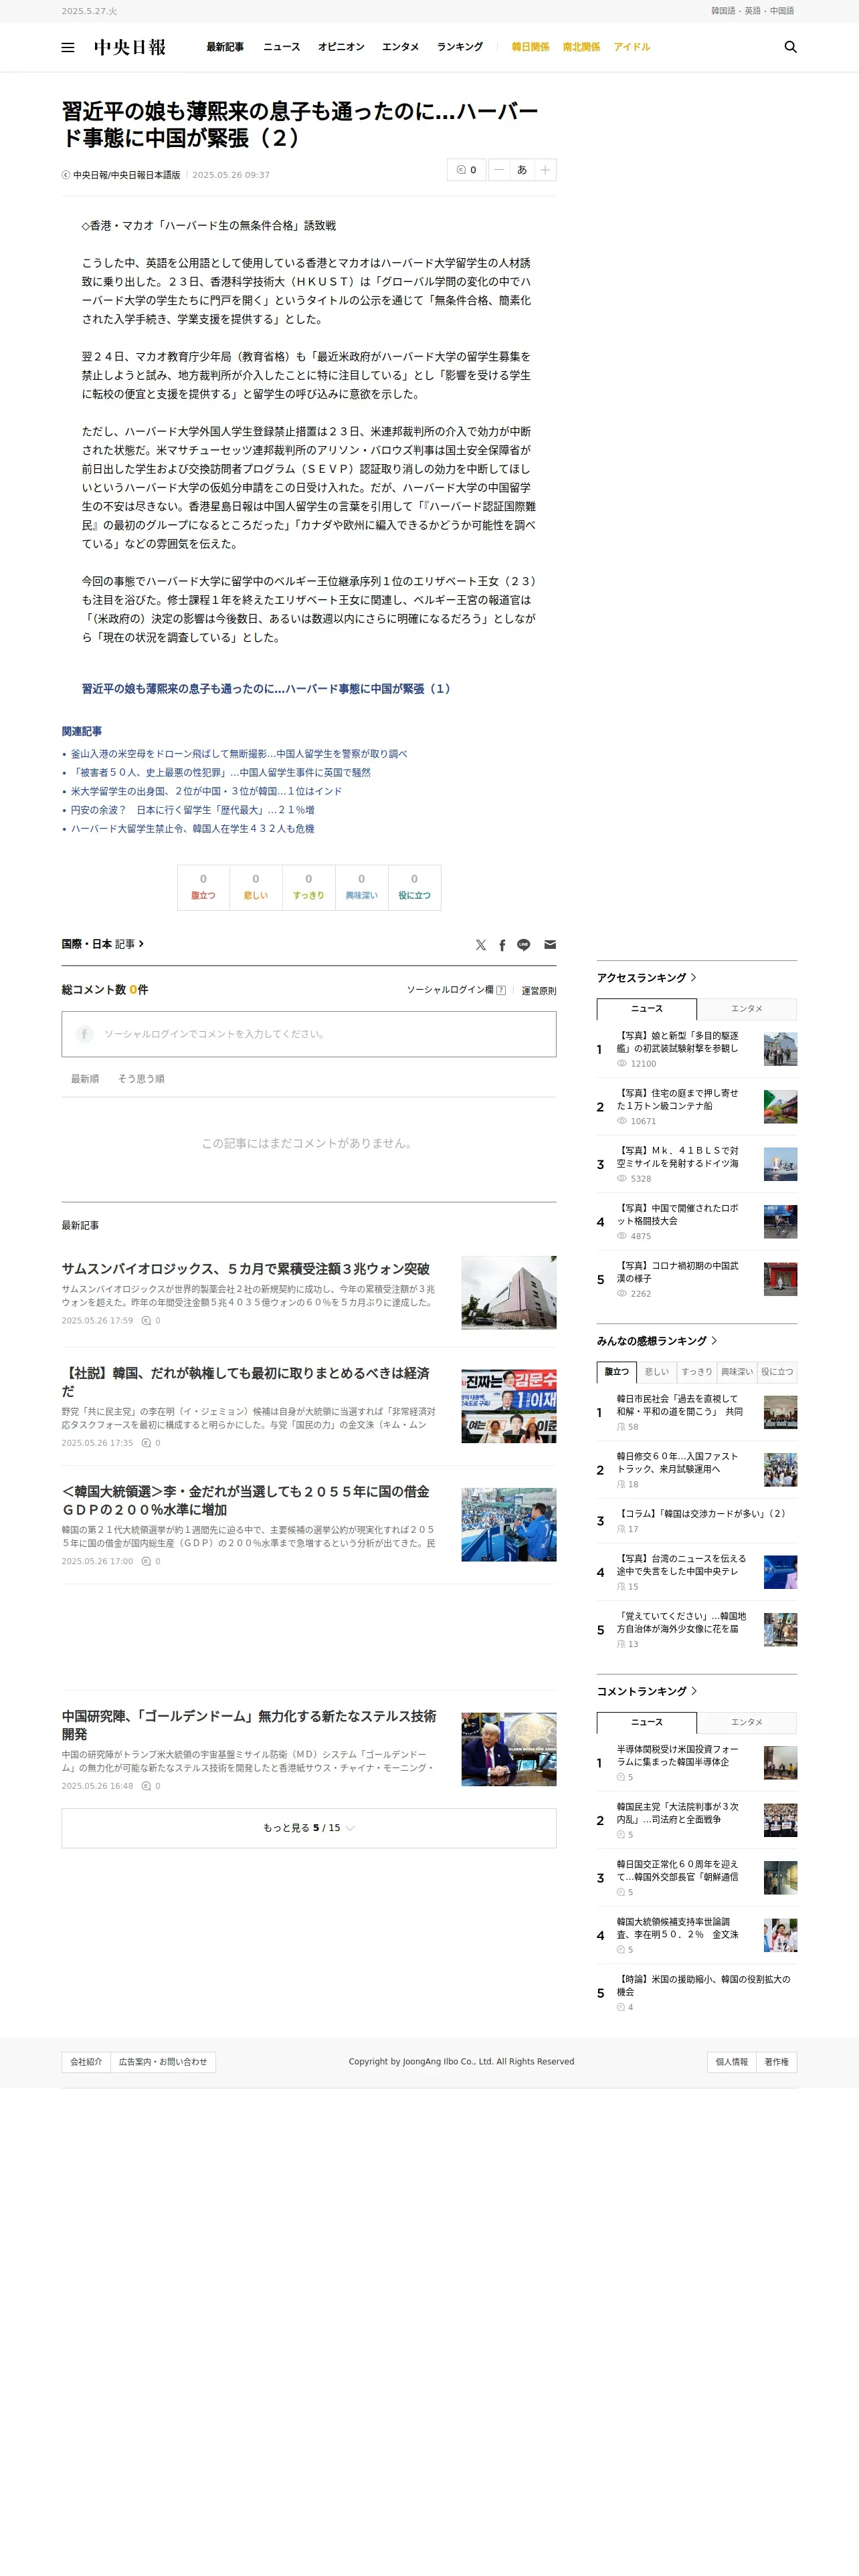859x2576 pixels.
Task: Switch to the 英語 edition
Action: click(x=752, y=11)
